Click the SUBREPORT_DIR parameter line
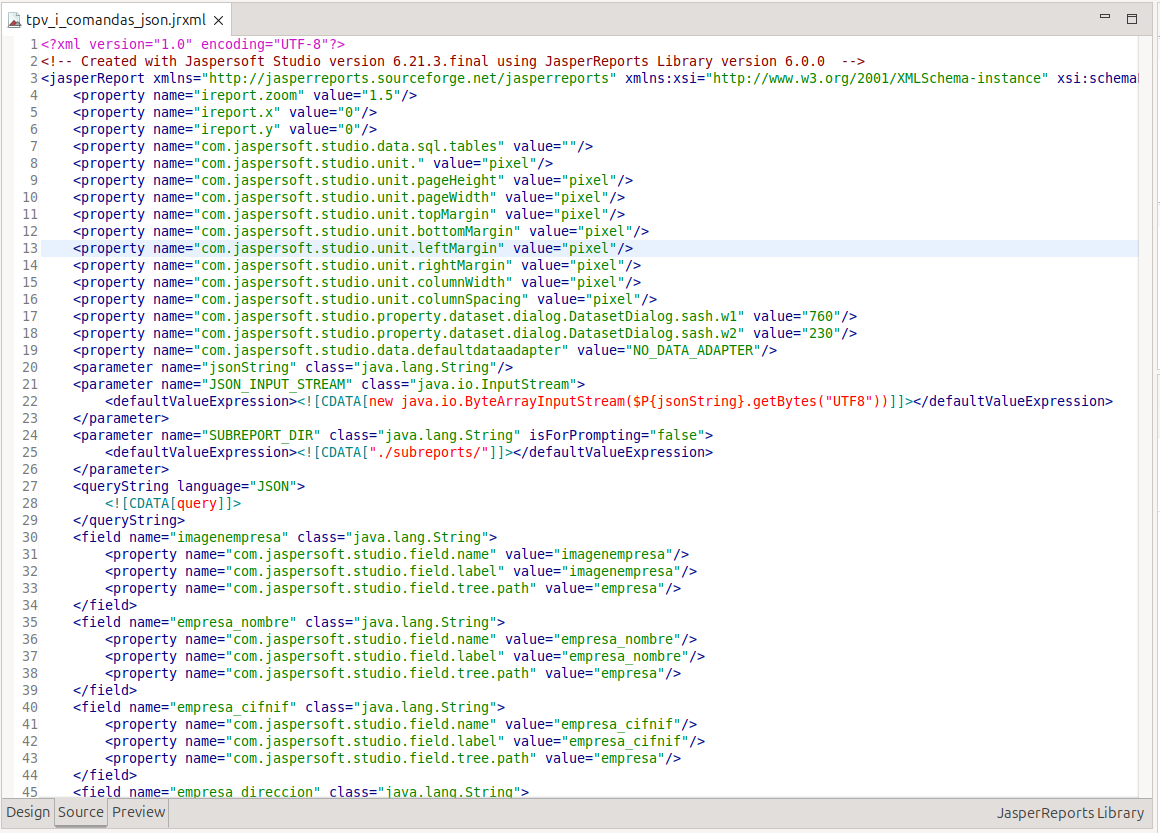The width and height of the screenshot is (1160, 833). tap(393, 436)
